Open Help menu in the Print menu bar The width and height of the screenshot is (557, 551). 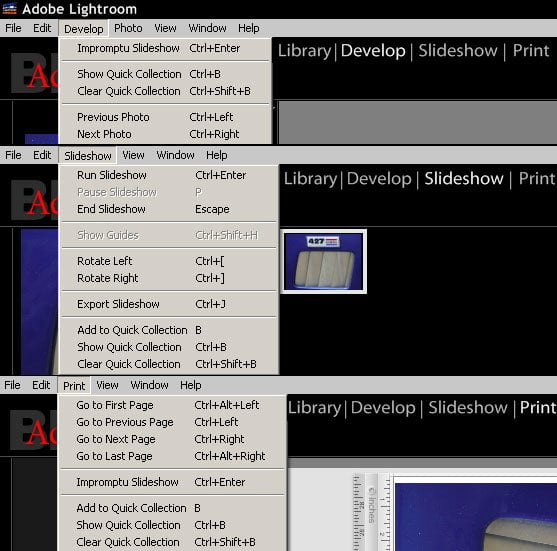click(190, 385)
